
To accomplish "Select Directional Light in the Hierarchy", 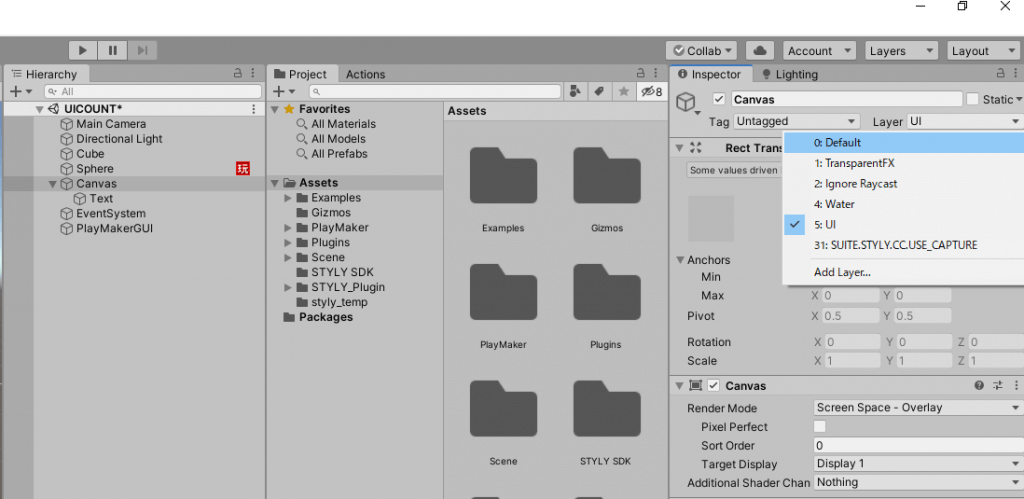I will coord(119,139).
